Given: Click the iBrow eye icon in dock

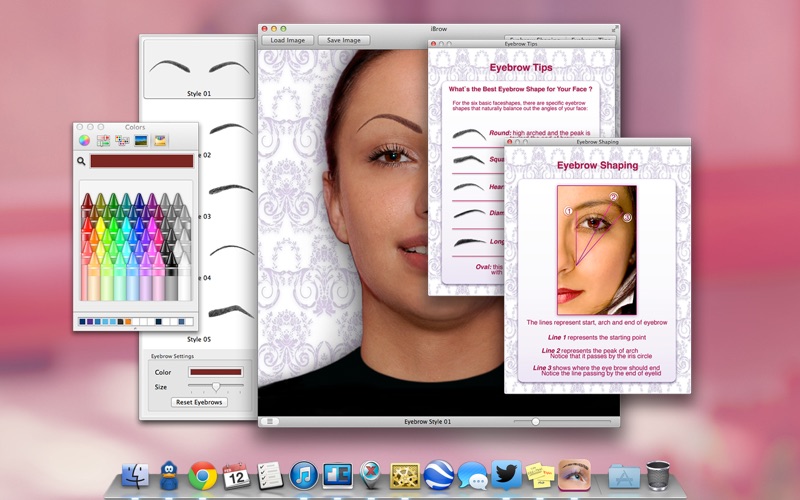Looking at the screenshot, I should (x=574, y=474).
